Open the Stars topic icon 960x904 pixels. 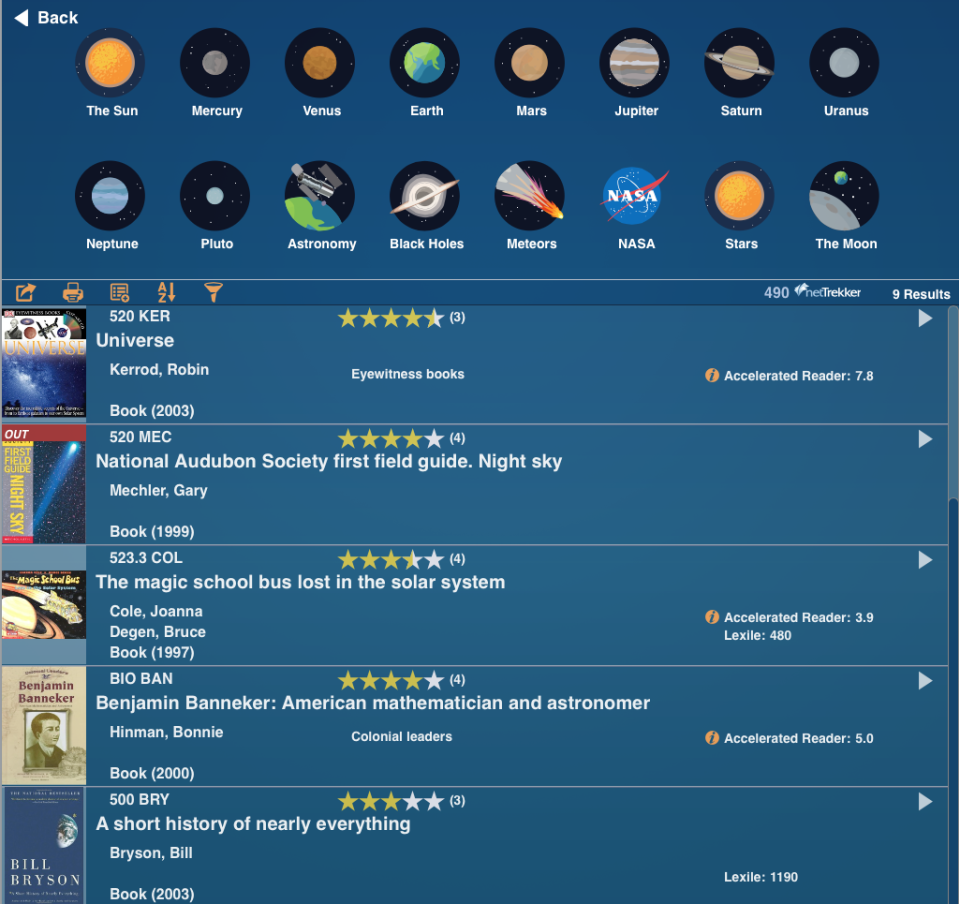coord(740,196)
